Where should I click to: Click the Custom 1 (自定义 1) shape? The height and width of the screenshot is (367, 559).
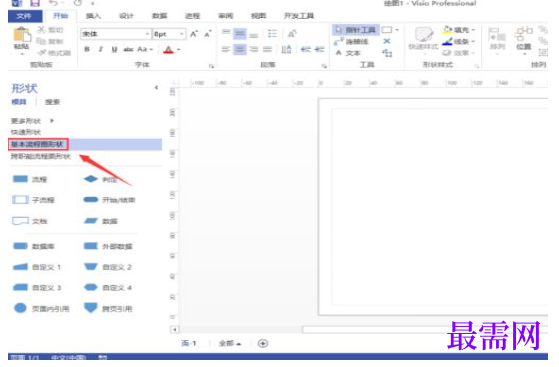coord(37,267)
